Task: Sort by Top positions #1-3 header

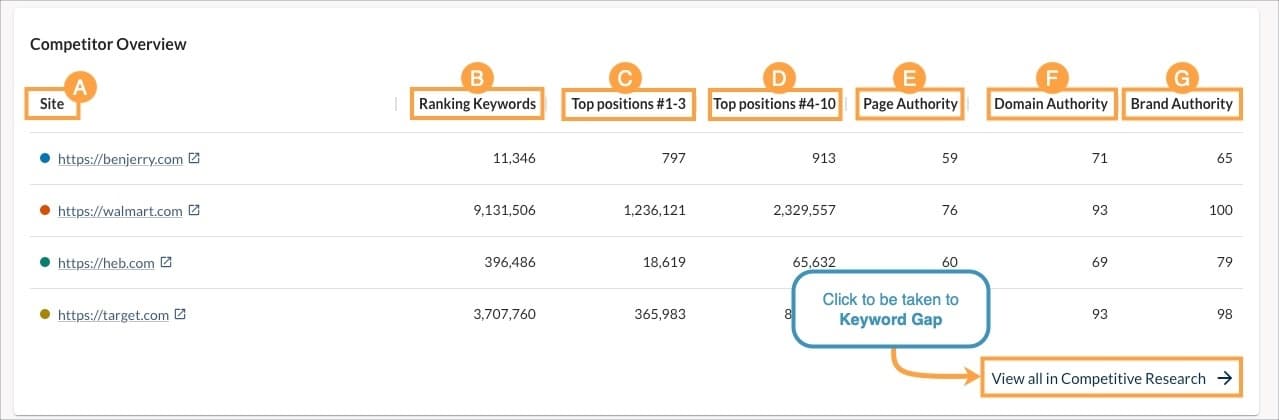Action: coord(627,103)
